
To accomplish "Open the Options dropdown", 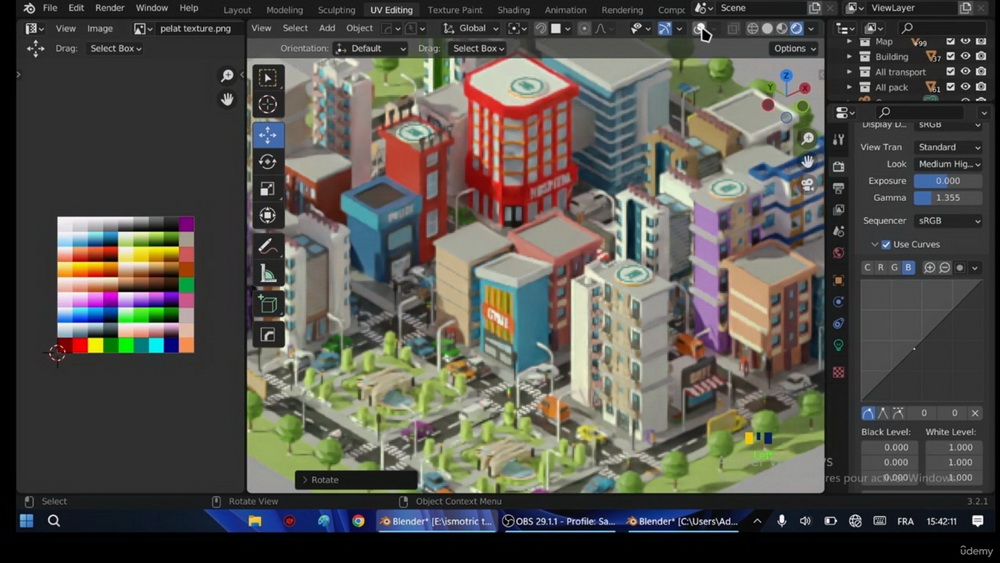I will pyautogui.click(x=794, y=48).
